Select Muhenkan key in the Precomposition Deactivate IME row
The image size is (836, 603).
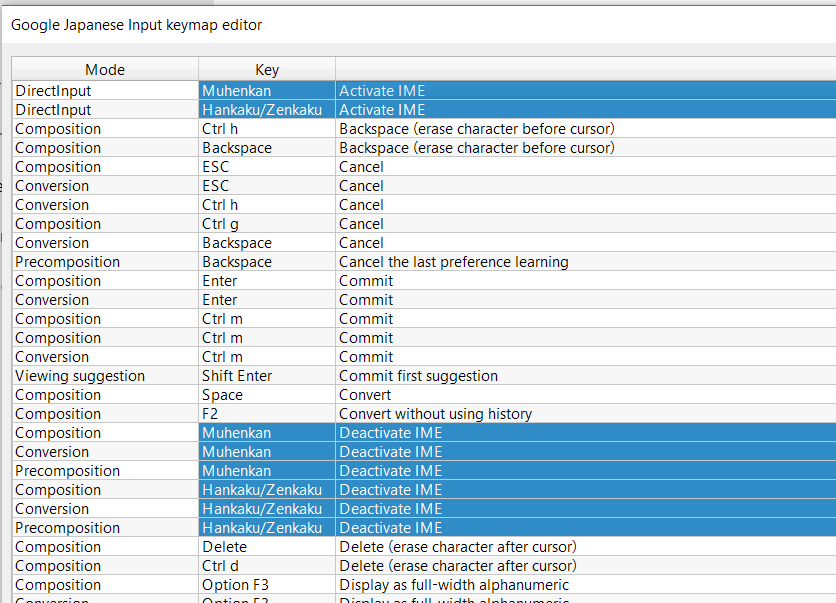tap(267, 471)
